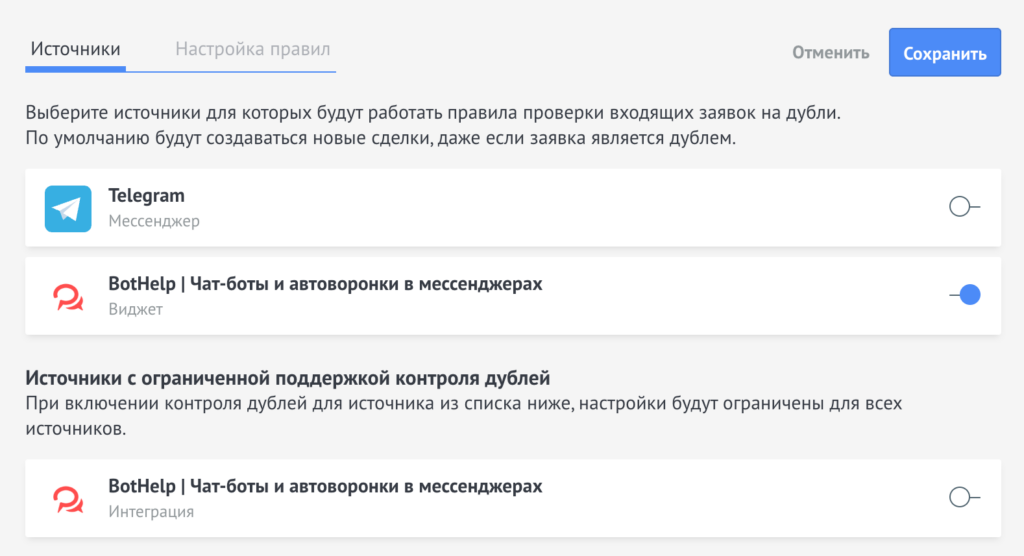This screenshot has height=556, width=1024.
Task: Click the Отменить button
Action: tap(831, 53)
